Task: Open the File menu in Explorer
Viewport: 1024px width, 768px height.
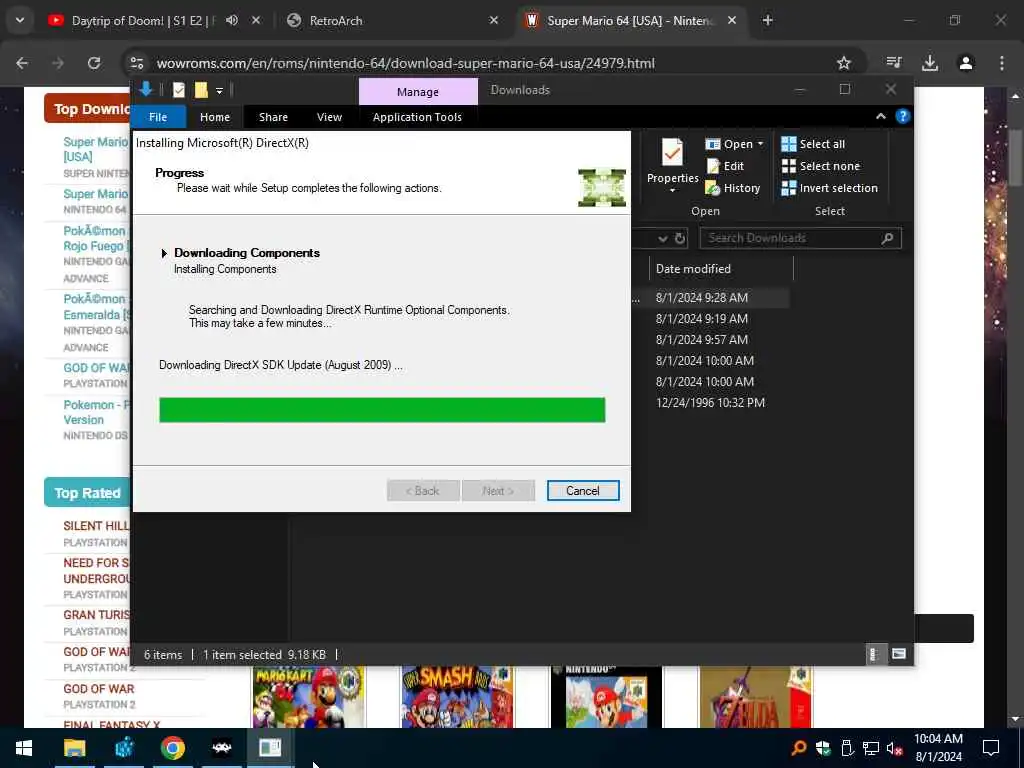Action: coord(158,117)
